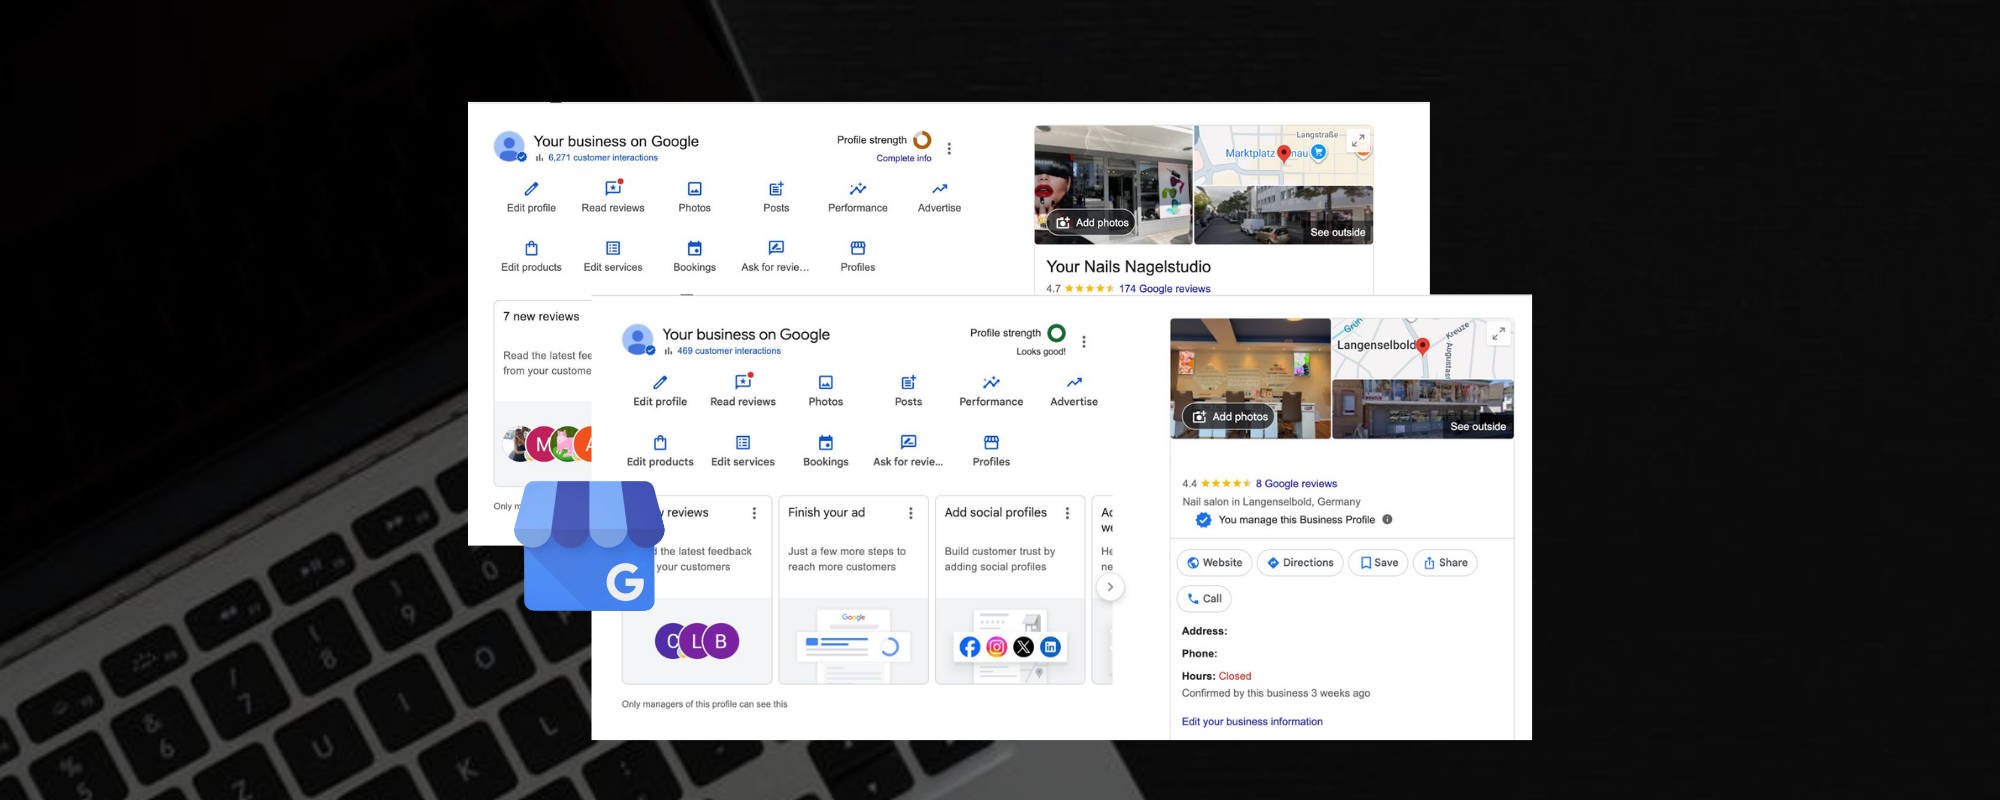Open Posts in the back window
This screenshot has width=2000, height=800.
pyautogui.click(x=776, y=197)
